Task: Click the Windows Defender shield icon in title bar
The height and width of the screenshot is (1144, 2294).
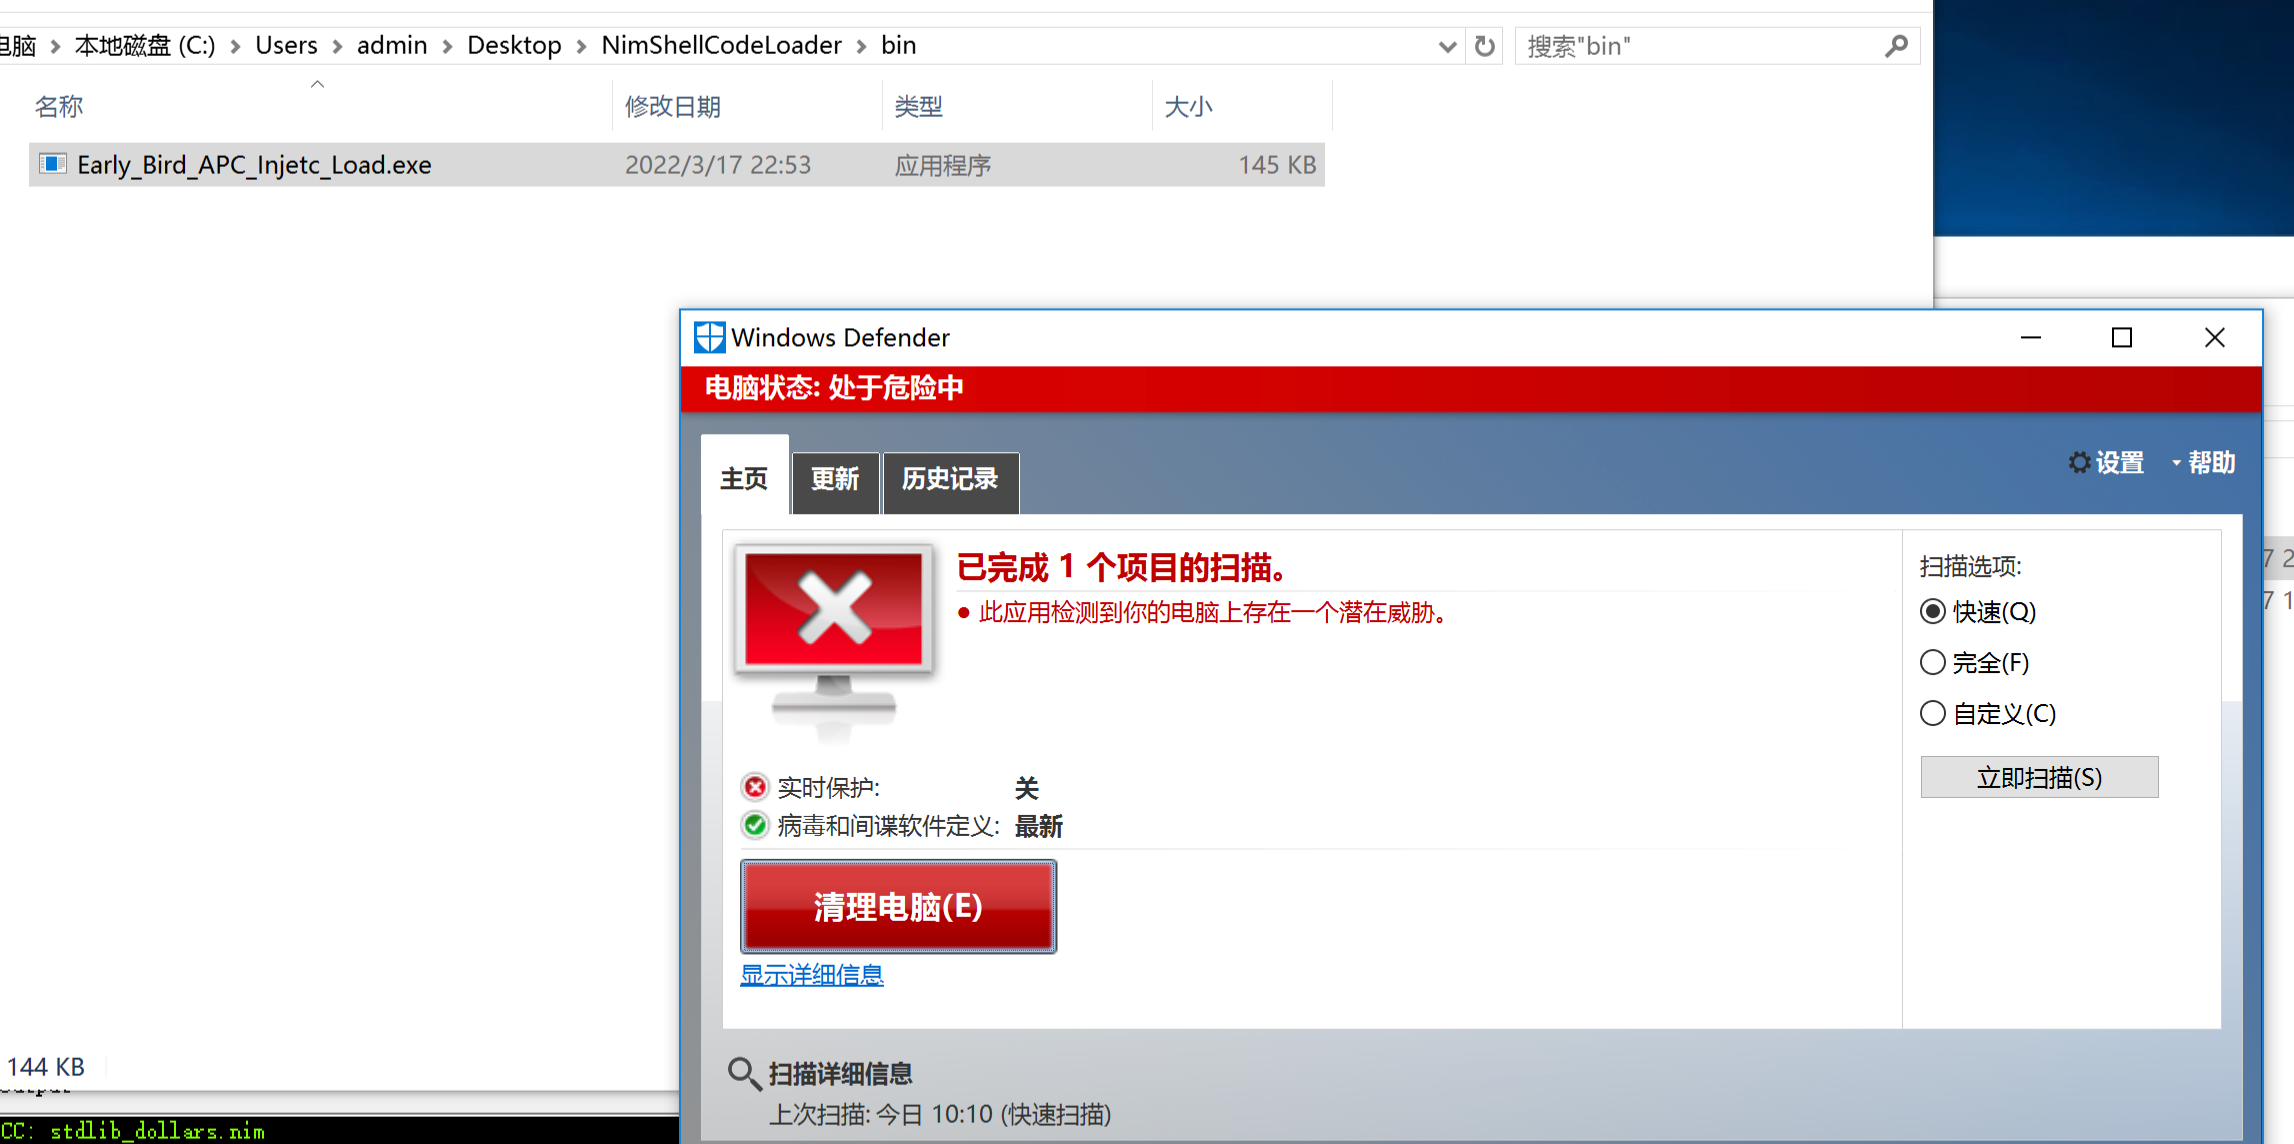Action: (709, 338)
